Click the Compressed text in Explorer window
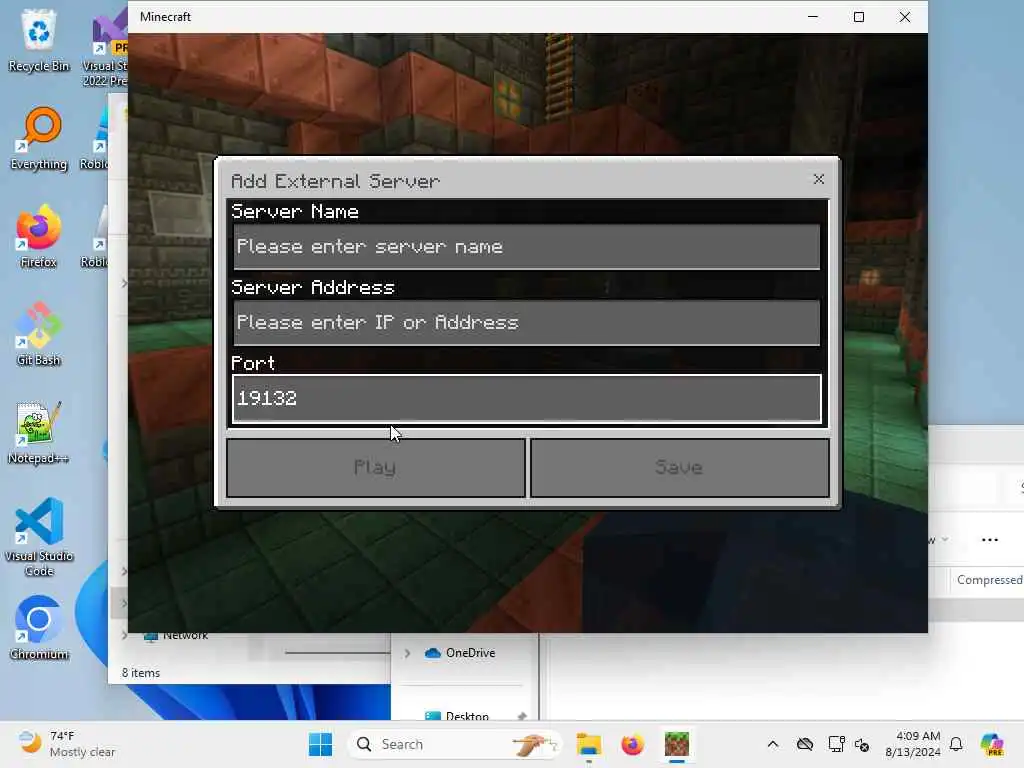 pyautogui.click(x=989, y=580)
